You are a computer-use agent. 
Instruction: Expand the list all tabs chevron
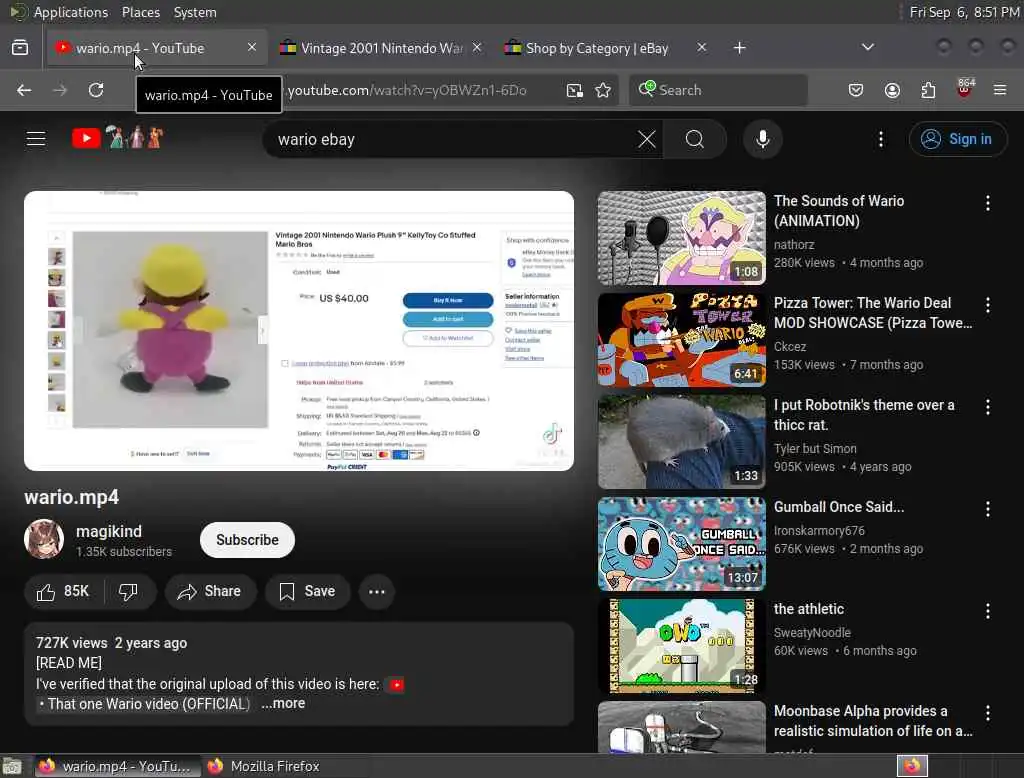pyautogui.click(x=867, y=47)
